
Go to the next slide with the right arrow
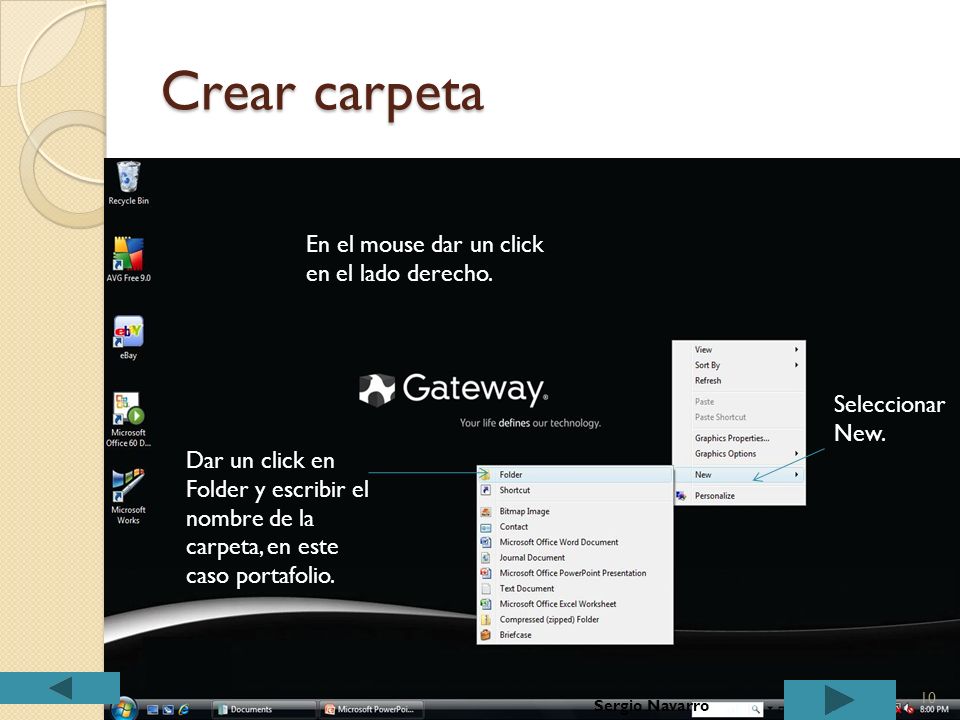[839, 699]
